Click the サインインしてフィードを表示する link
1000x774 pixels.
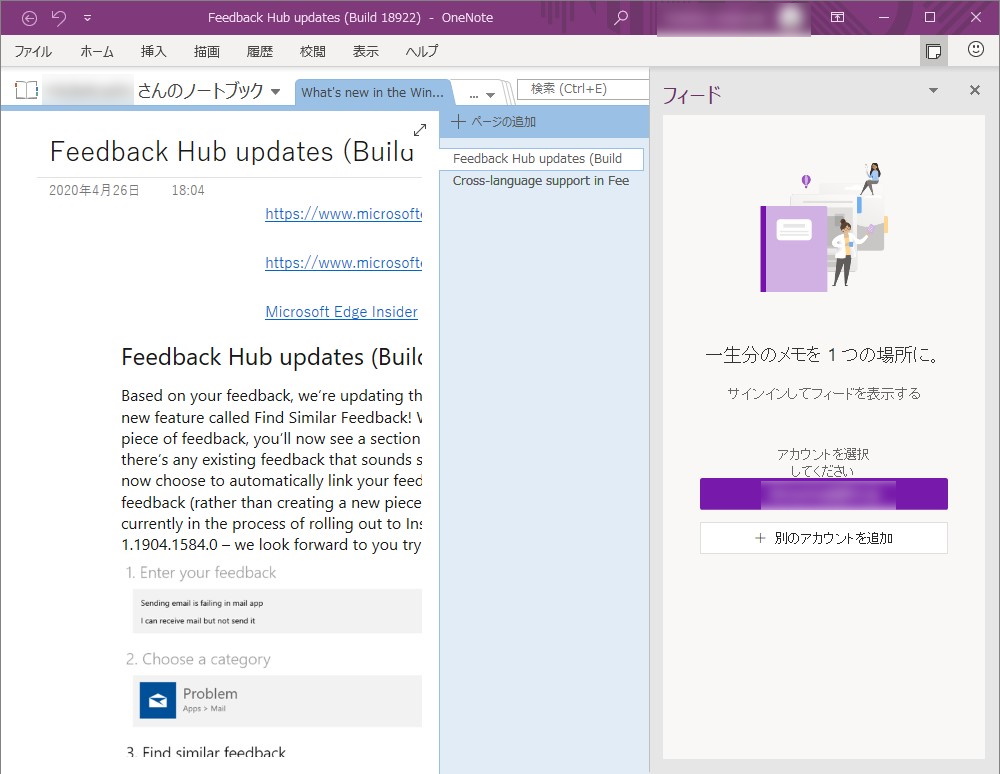tap(823, 394)
